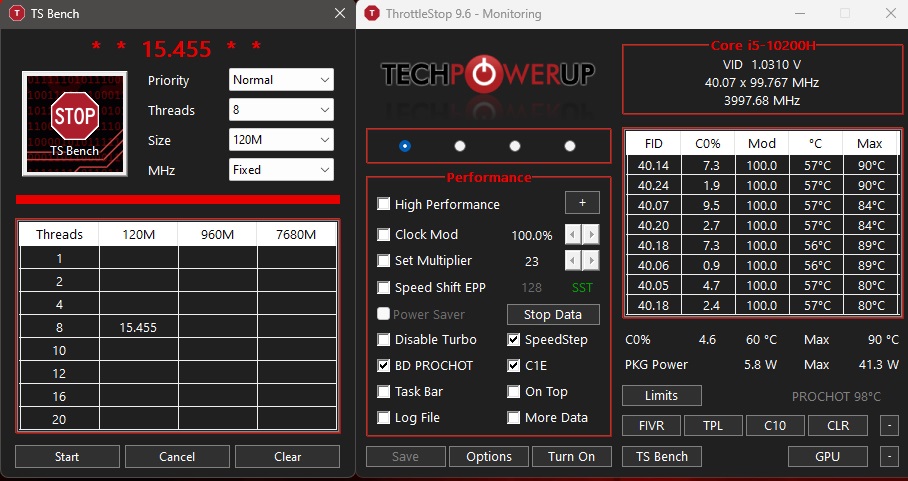Uncheck the C1E checkbox

(514, 365)
